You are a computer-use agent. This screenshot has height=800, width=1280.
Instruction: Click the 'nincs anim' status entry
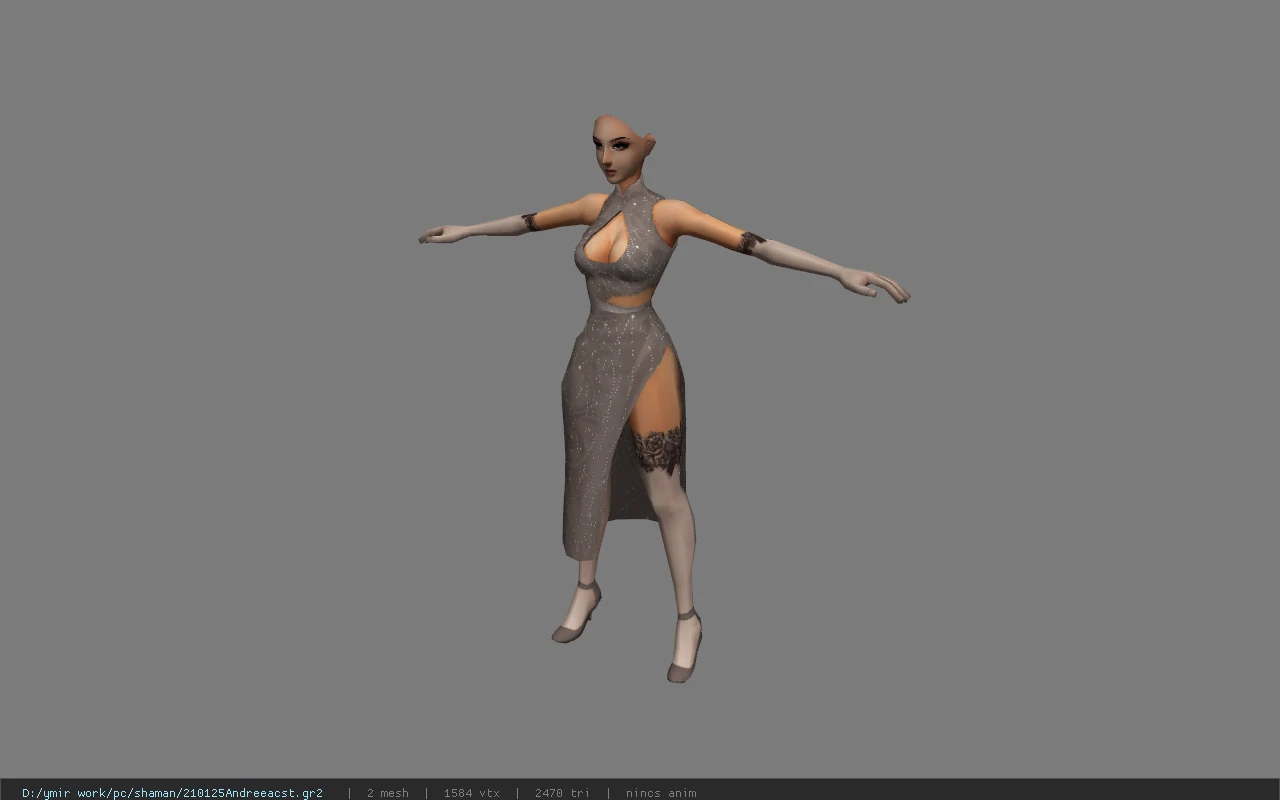[661, 793]
